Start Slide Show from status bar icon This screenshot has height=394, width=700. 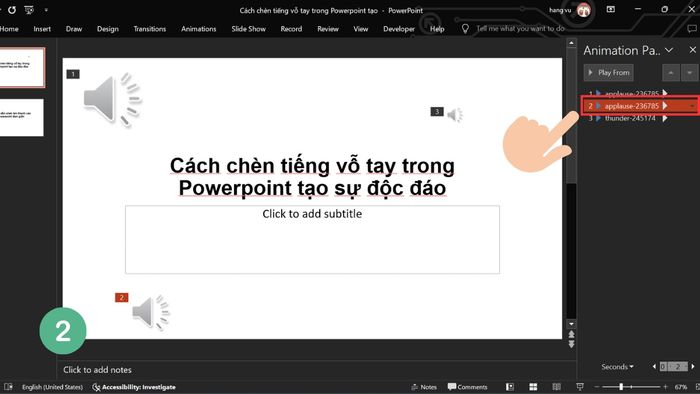pyautogui.click(x=580, y=387)
